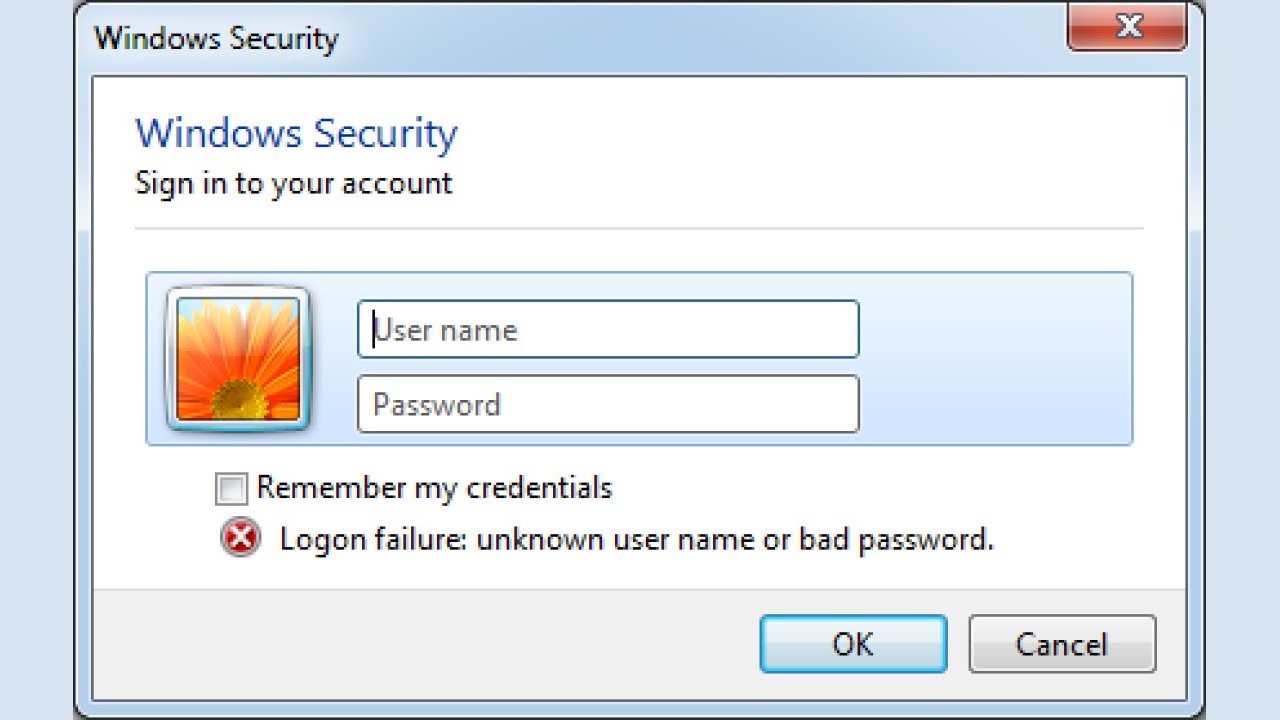1280x720 pixels.
Task: Click the orange flower account picture
Action: [238, 359]
